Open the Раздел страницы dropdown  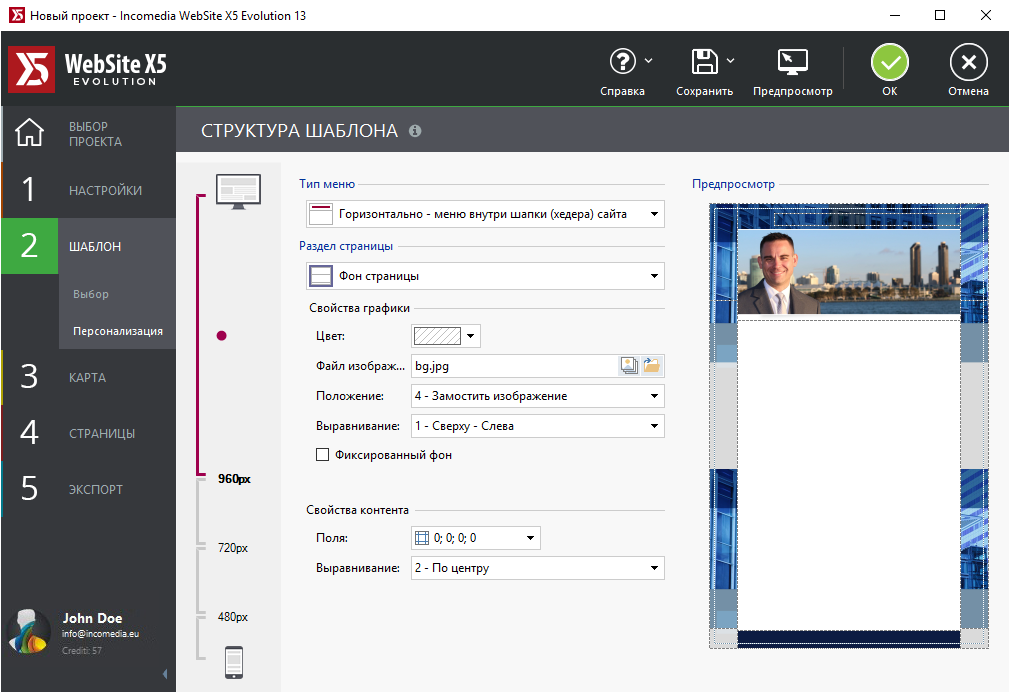485,276
